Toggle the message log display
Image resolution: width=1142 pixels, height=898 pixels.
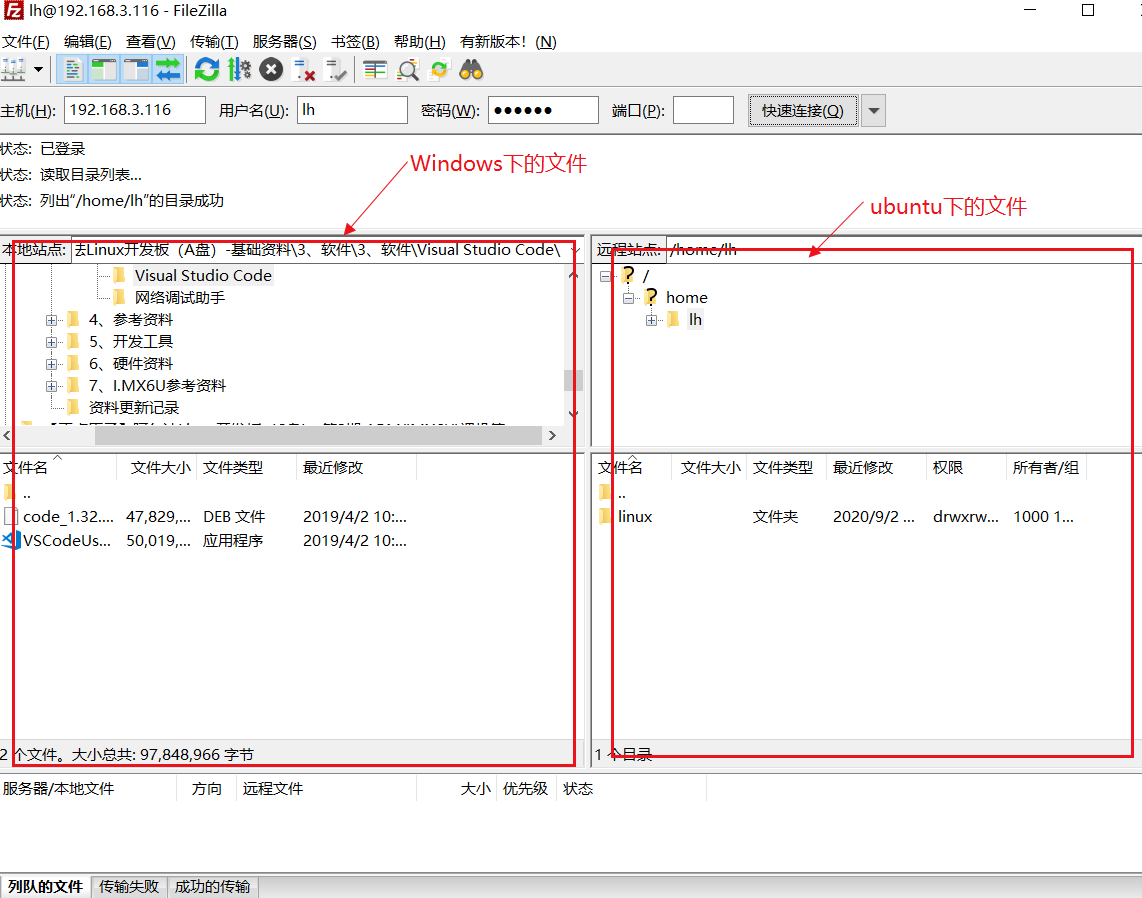[71, 69]
